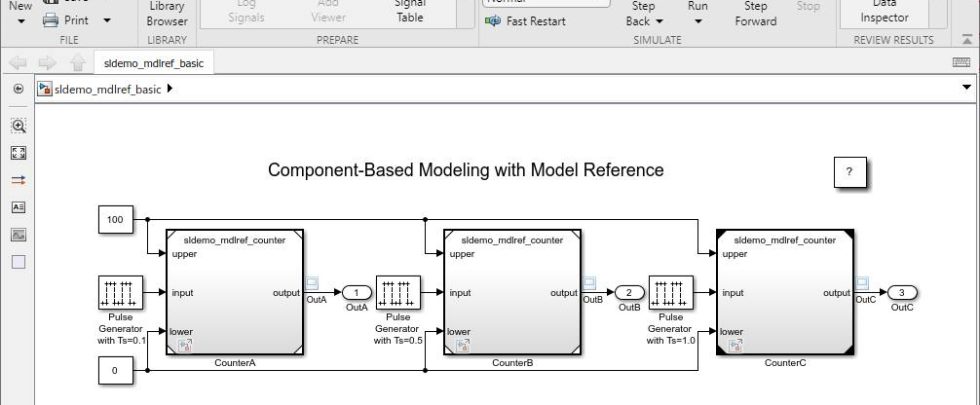The height and width of the screenshot is (405, 980).
Task: Select the Constant block with value 0
Action: (116, 370)
